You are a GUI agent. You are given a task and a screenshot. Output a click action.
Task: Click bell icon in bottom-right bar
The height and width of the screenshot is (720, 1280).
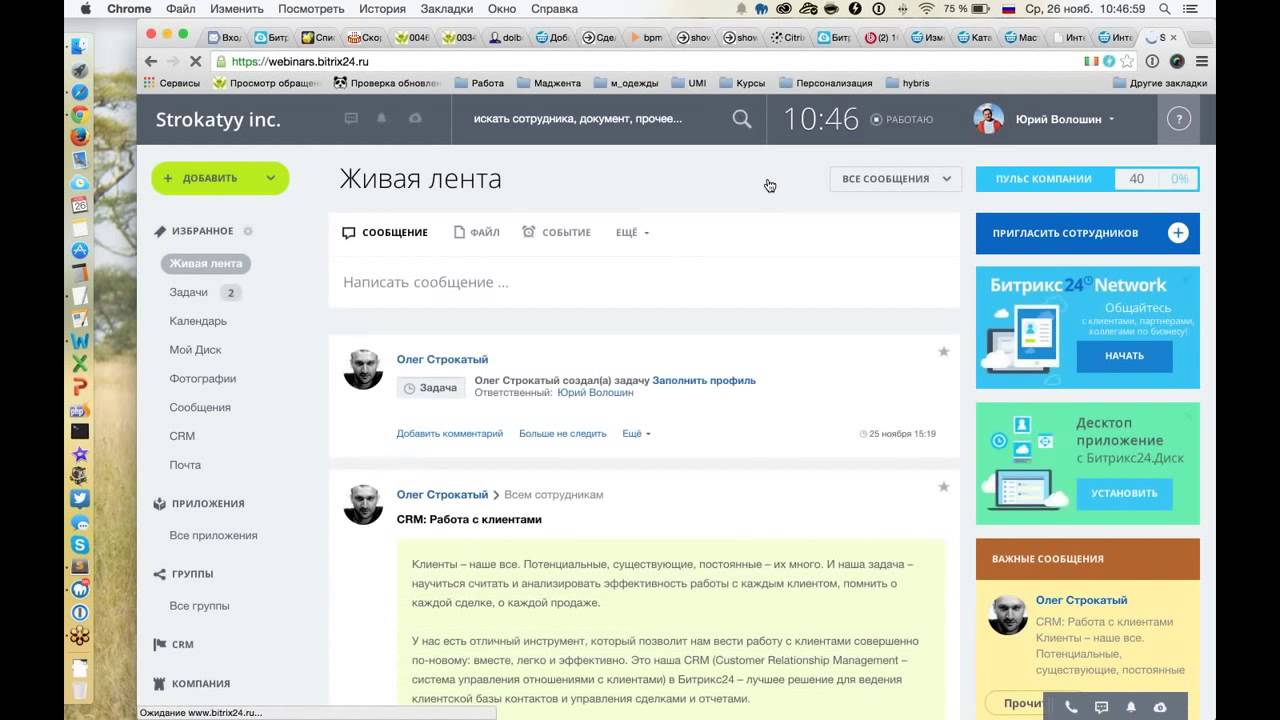[x=1131, y=707]
